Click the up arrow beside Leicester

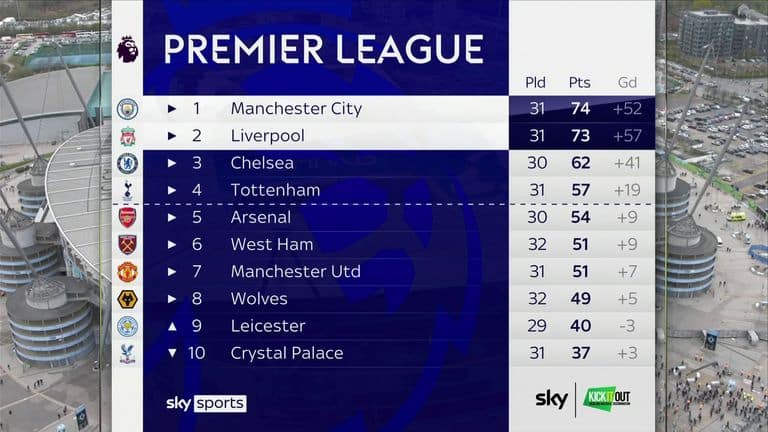(x=172, y=326)
